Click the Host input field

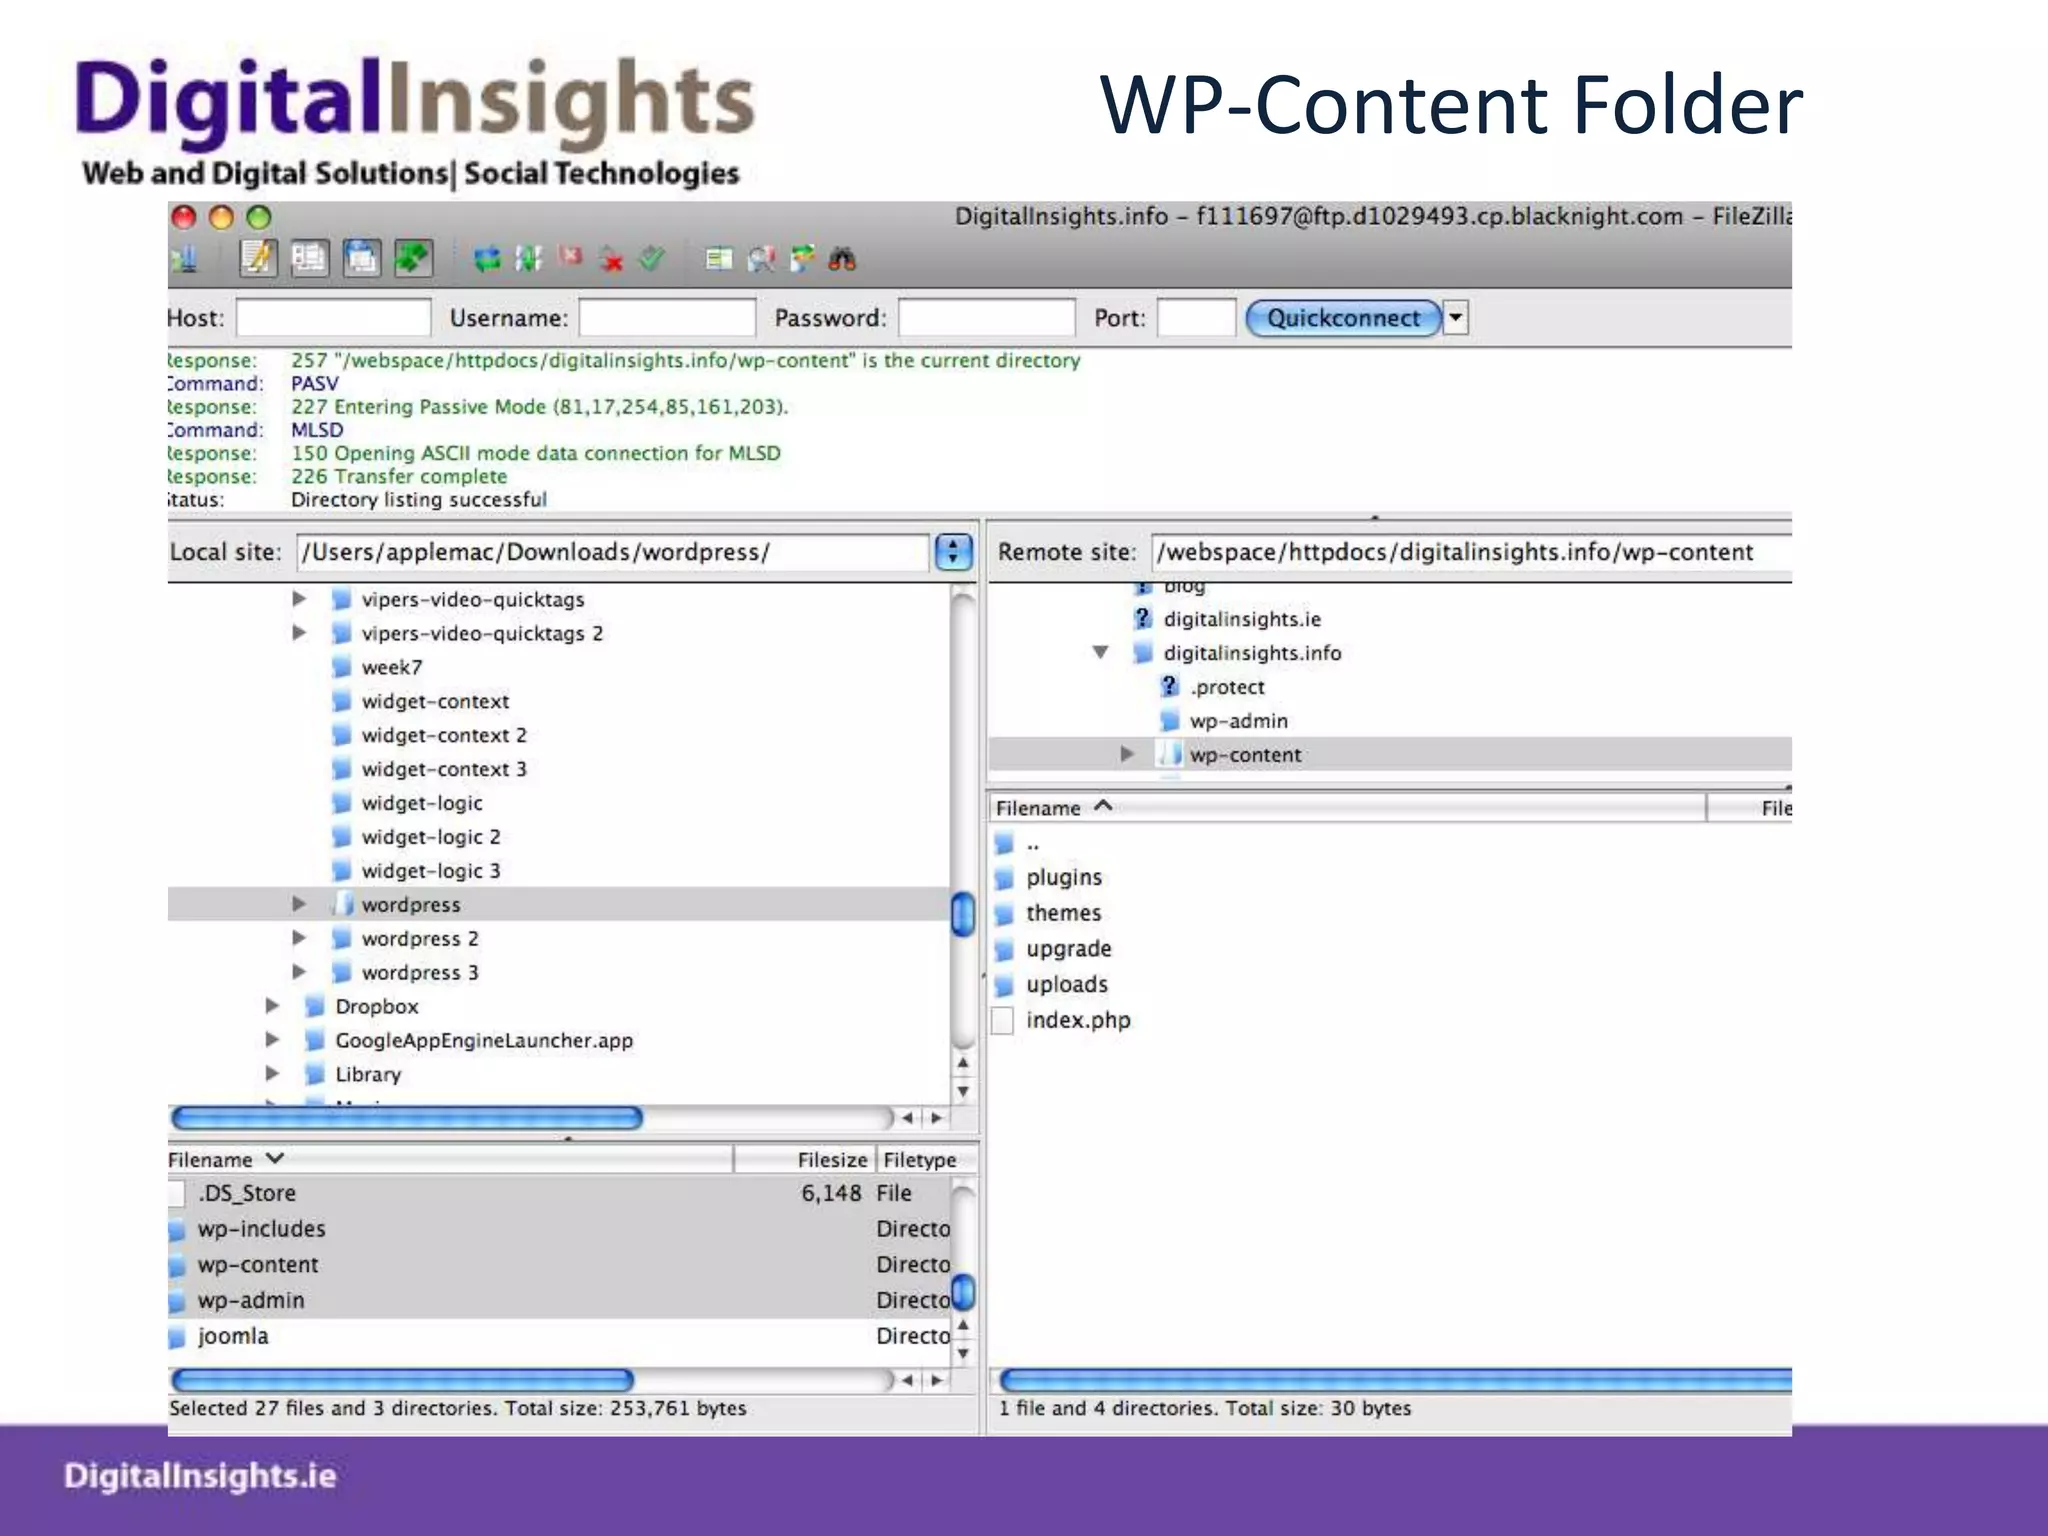coord(333,318)
